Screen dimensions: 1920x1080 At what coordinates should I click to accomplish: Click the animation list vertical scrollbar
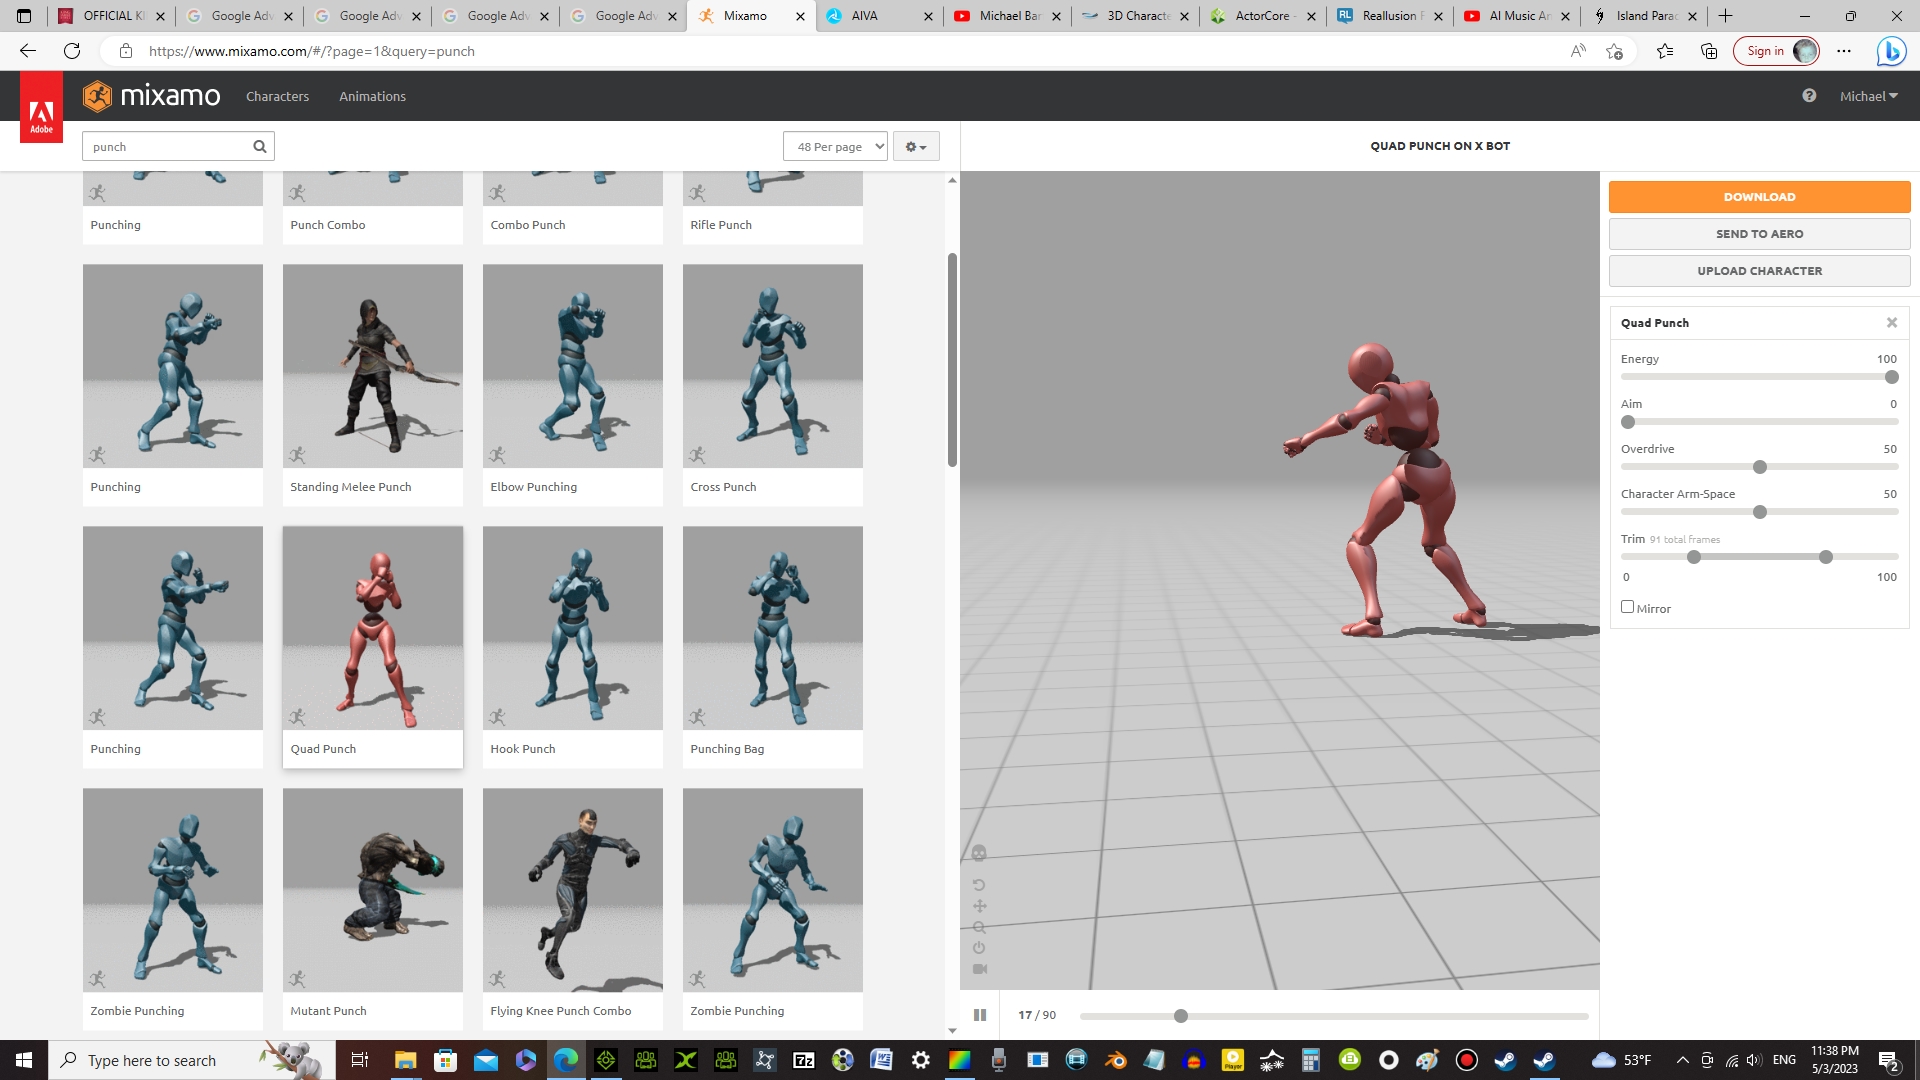(952, 360)
